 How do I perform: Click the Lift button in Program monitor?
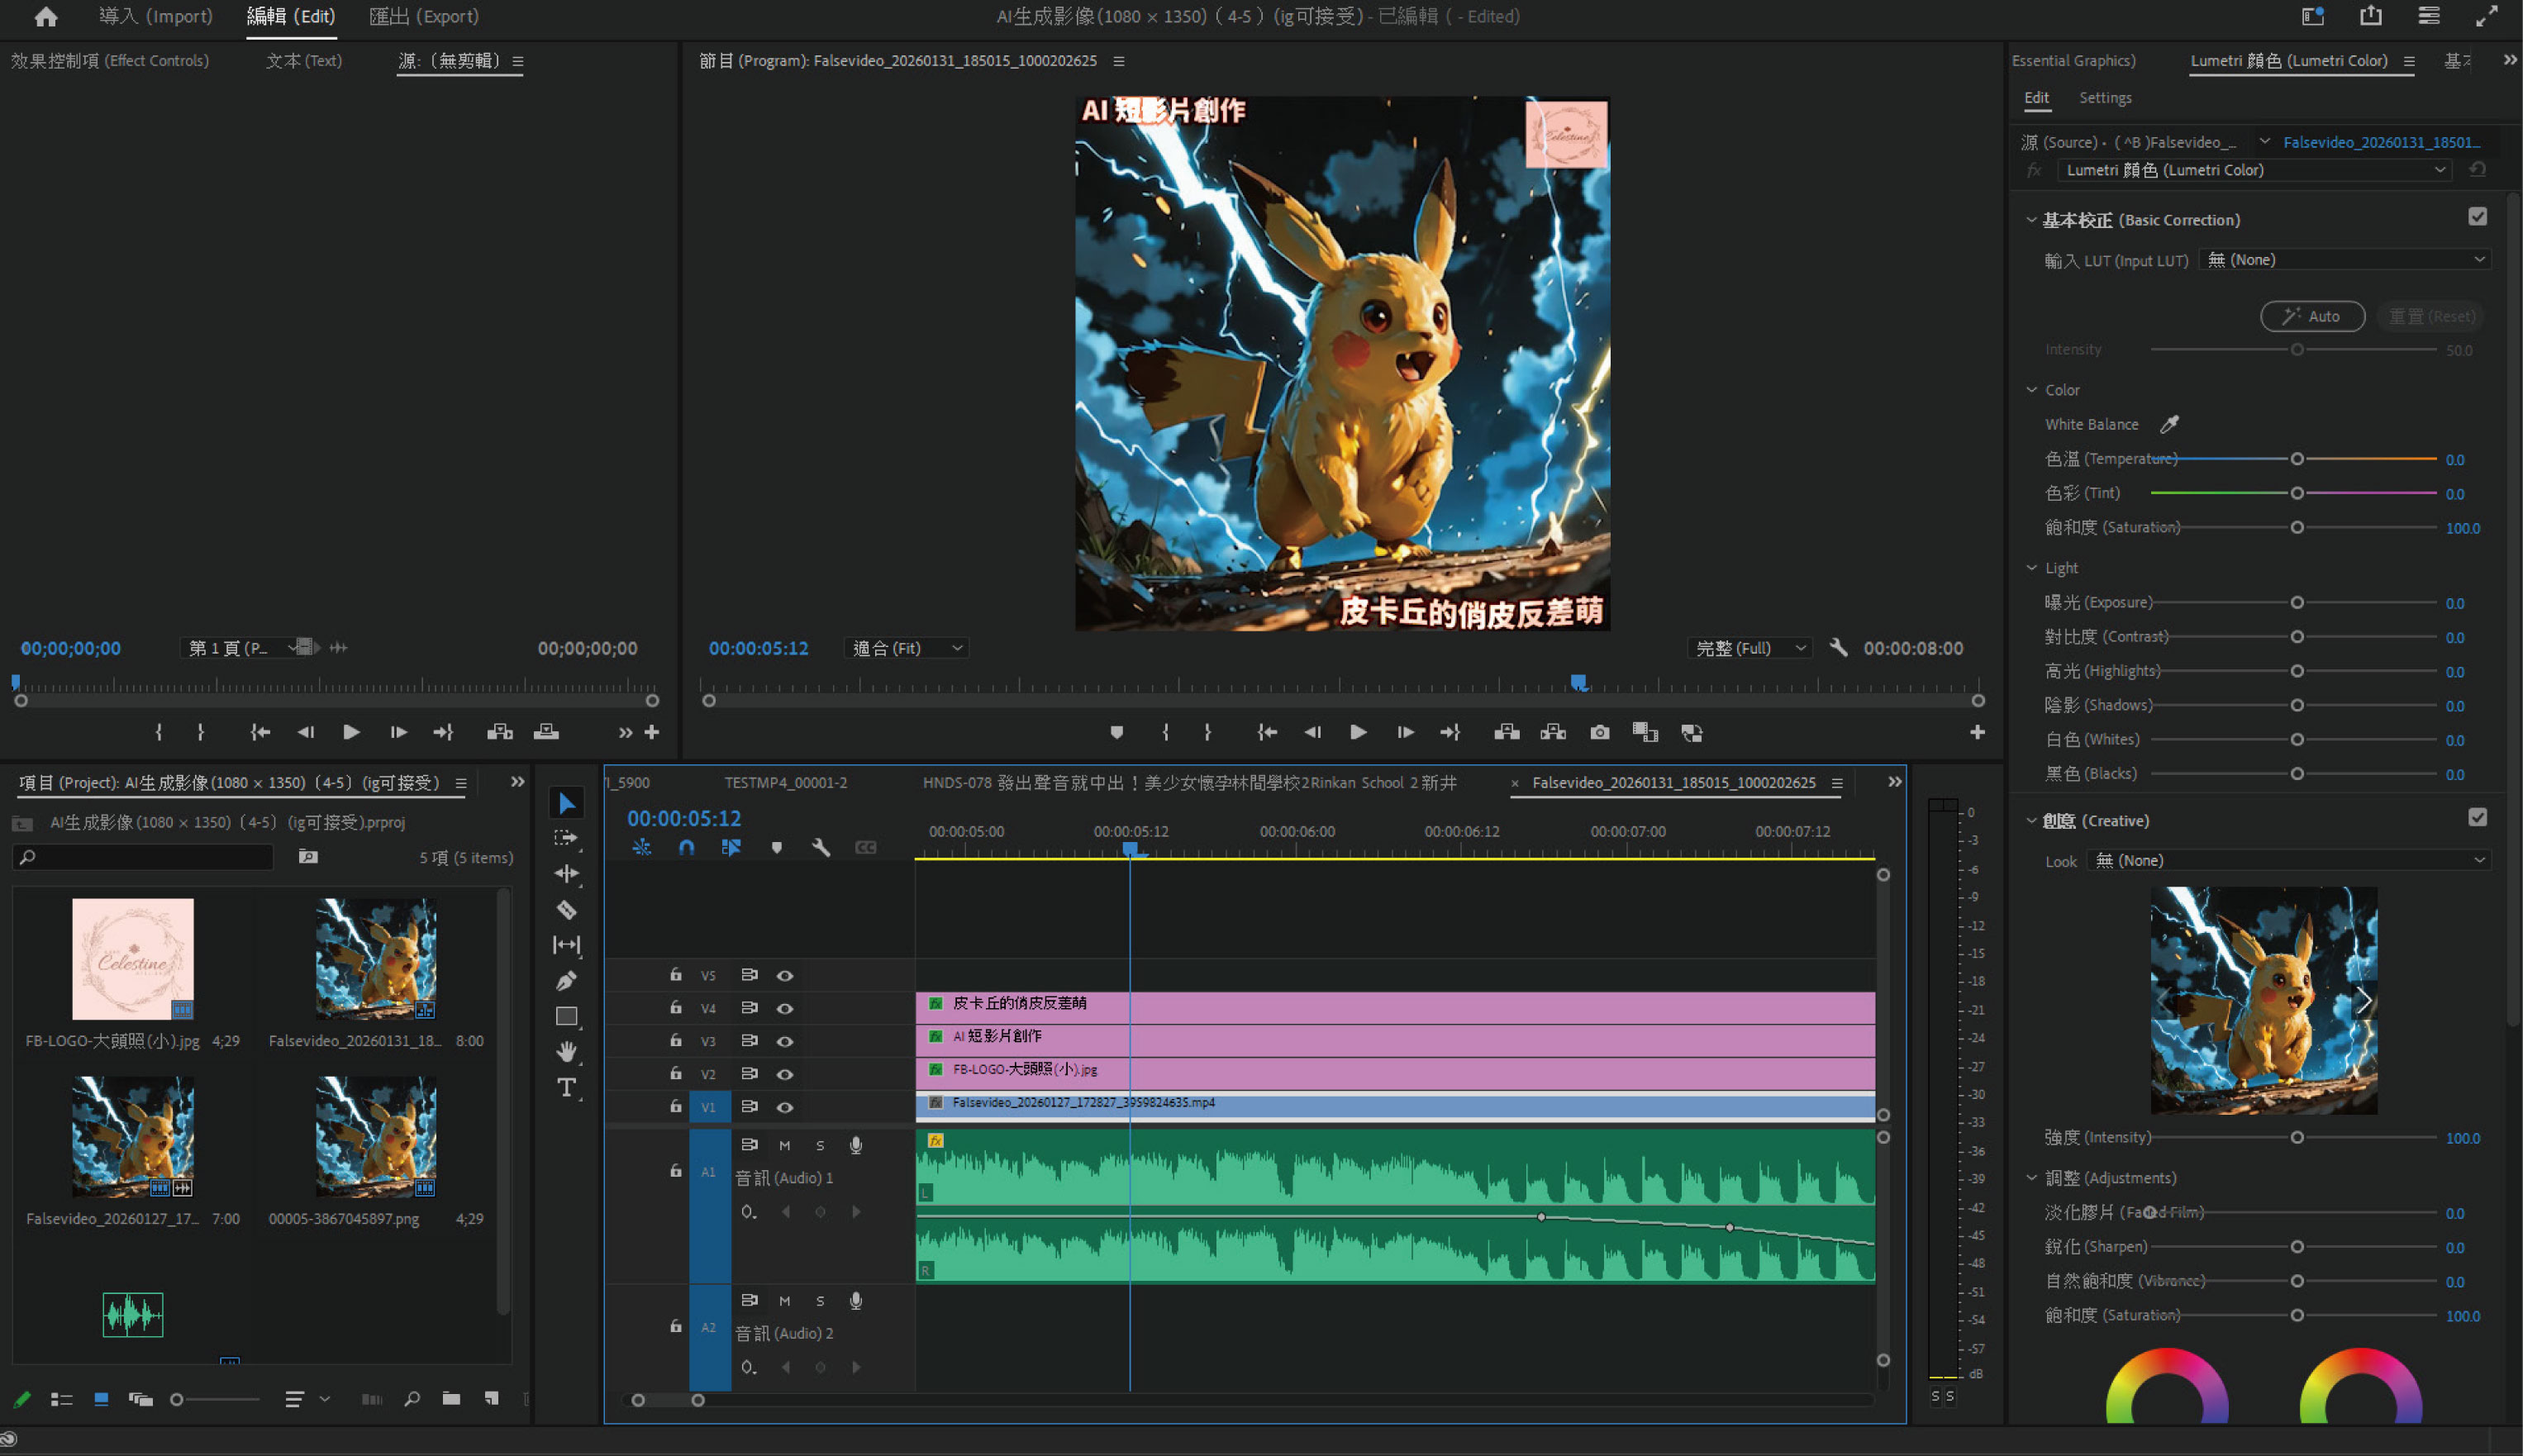[x=1507, y=732]
